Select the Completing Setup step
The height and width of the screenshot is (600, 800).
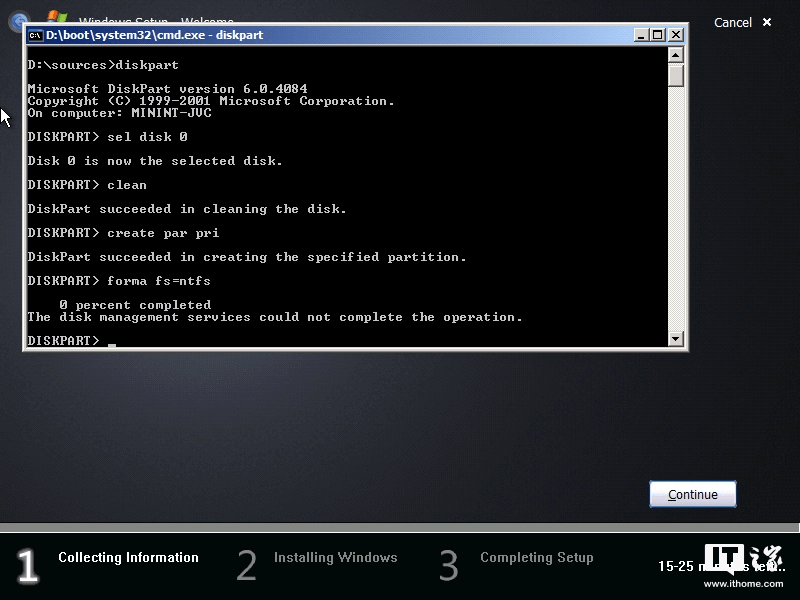click(x=537, y=558)
